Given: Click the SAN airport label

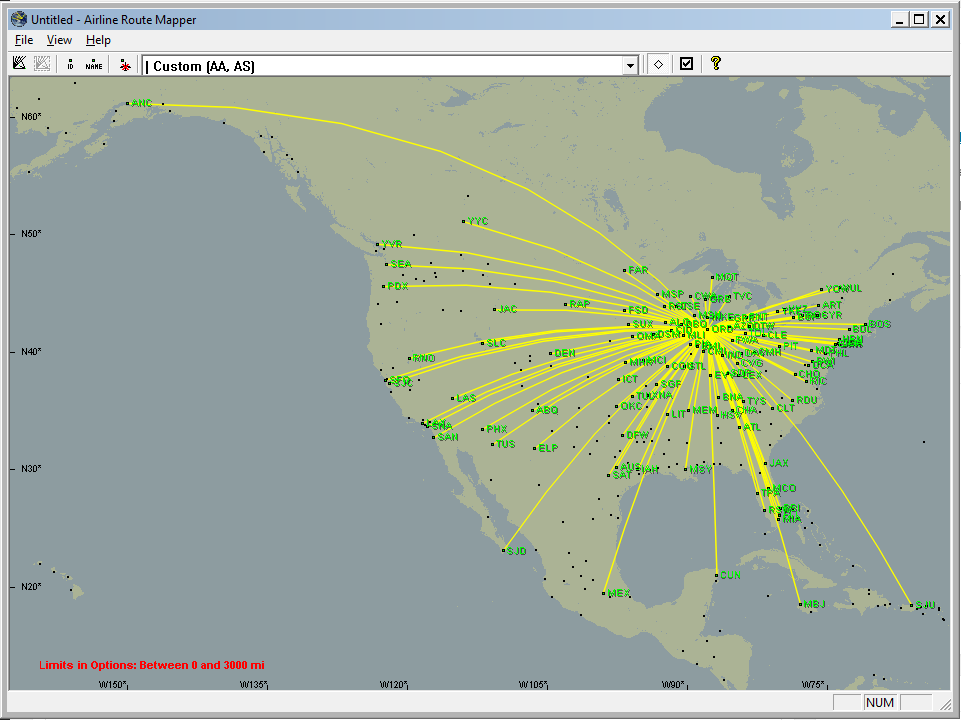Looking at the screenshot, I should (448, 438).
